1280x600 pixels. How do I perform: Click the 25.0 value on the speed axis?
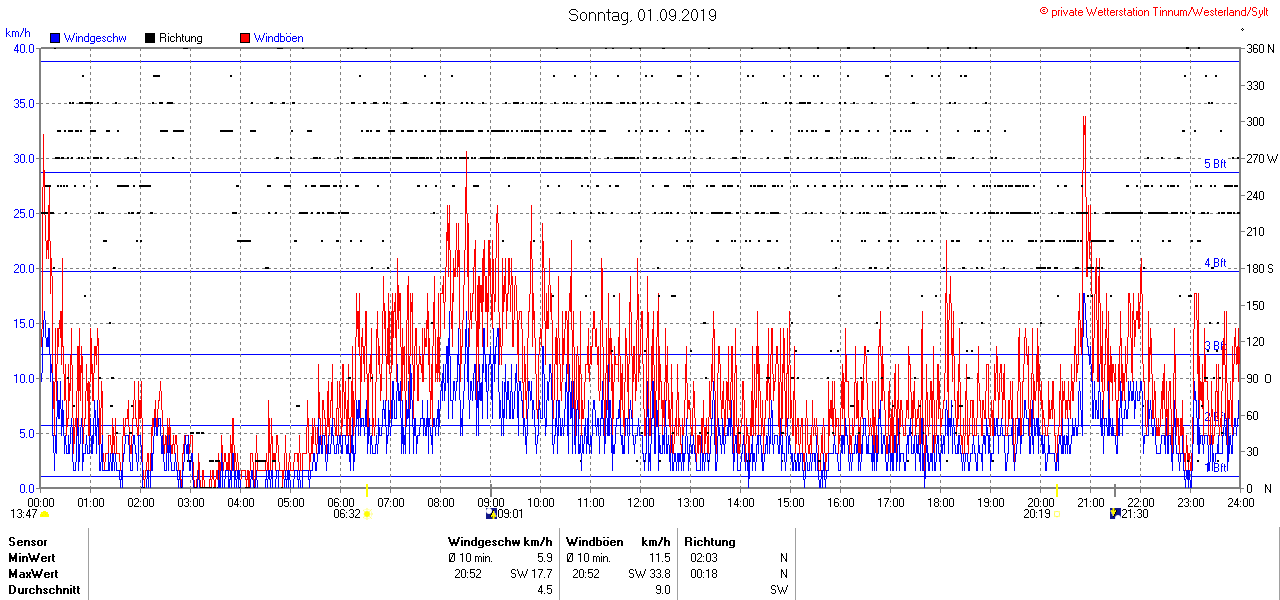23,214
